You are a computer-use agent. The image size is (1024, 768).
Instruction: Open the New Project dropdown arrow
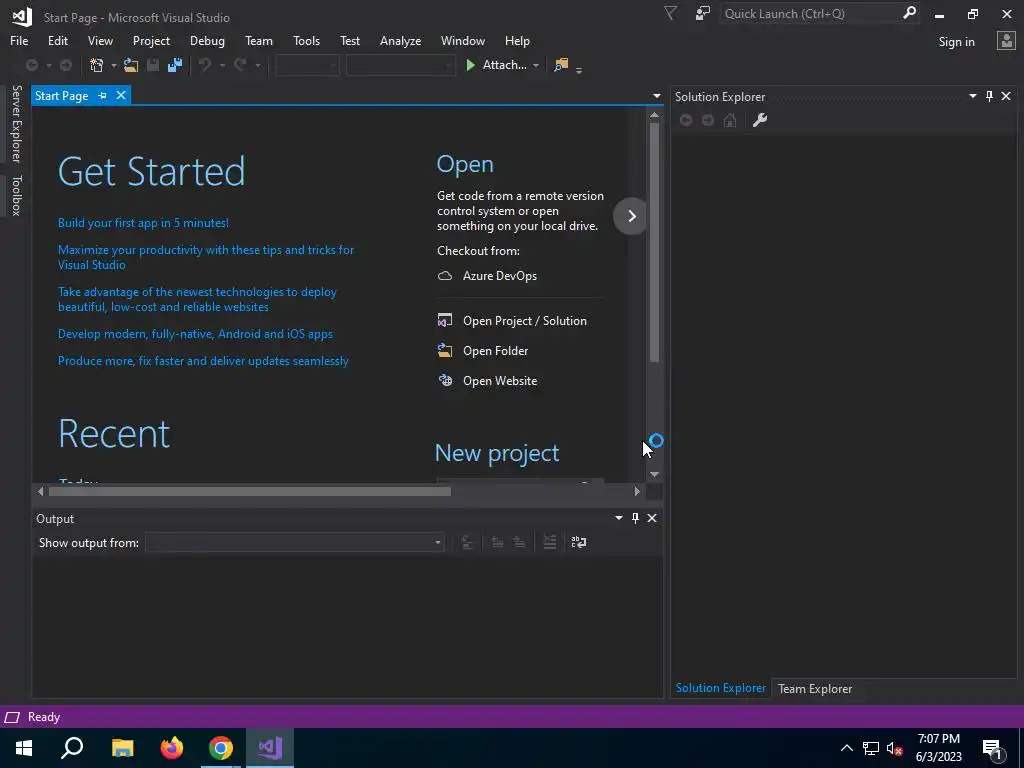click(114, 65)
